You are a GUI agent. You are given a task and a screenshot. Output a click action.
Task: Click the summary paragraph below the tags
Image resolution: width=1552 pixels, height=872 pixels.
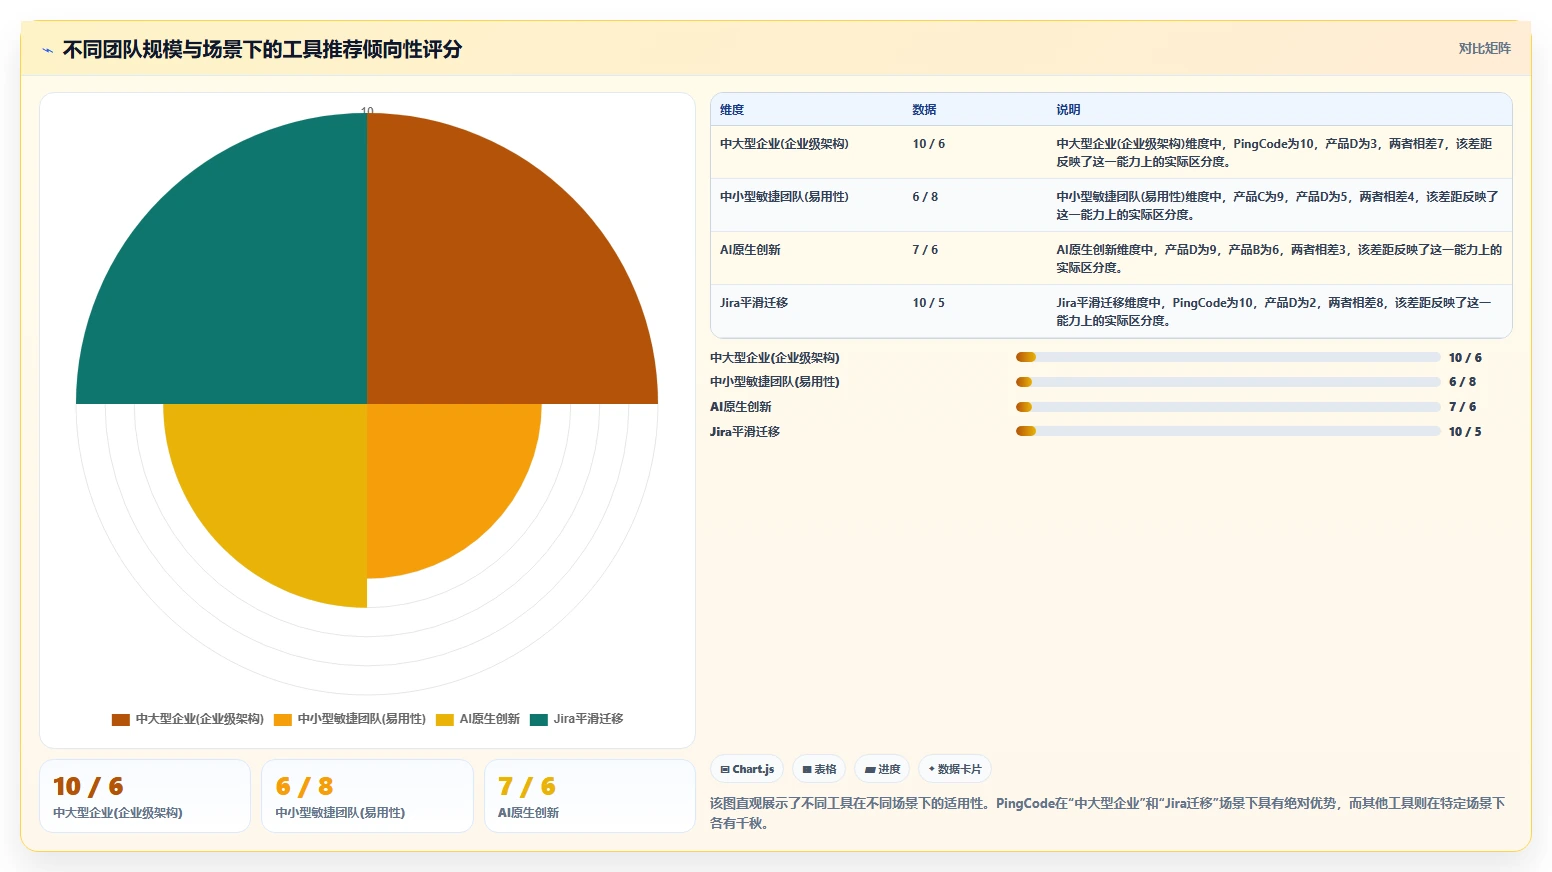(1108, 813)
